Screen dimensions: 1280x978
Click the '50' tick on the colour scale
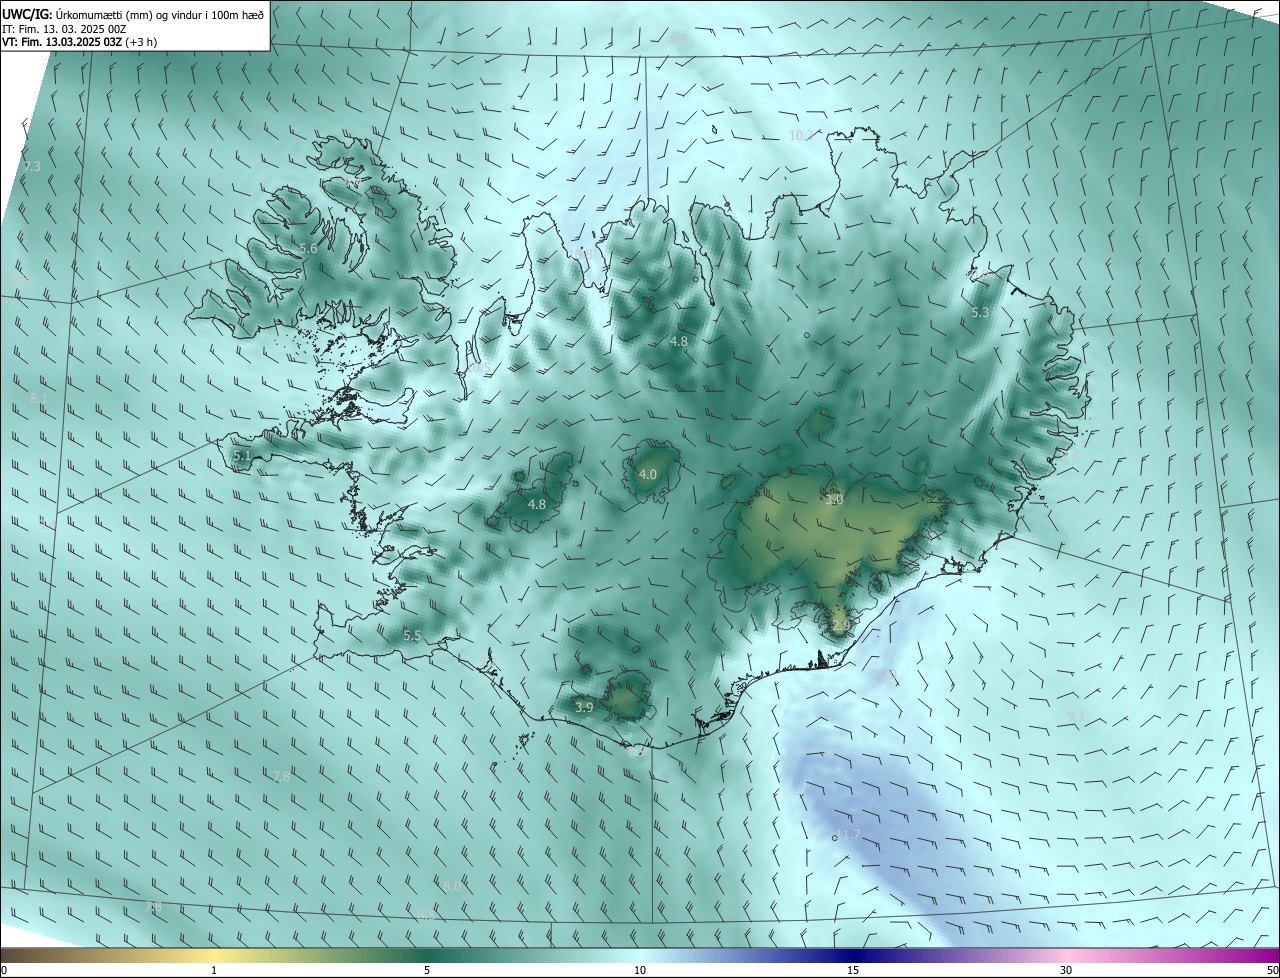coord(1271,970)
